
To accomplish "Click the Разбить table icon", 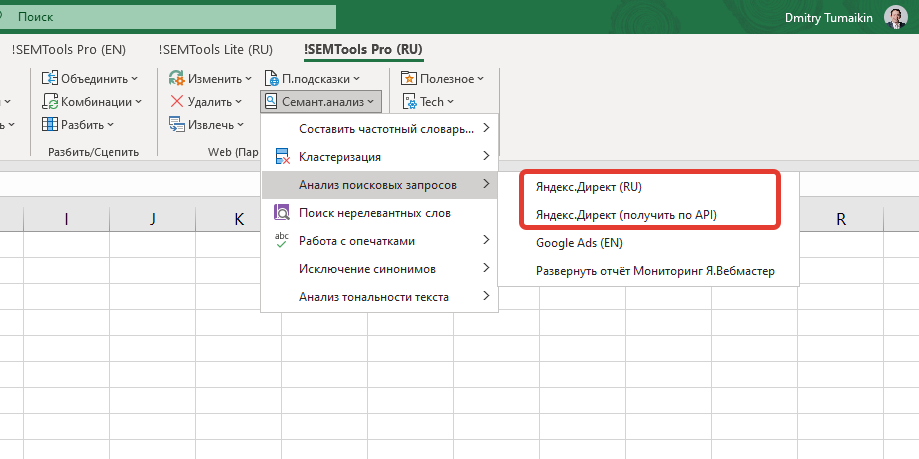I will pos(50,124).
